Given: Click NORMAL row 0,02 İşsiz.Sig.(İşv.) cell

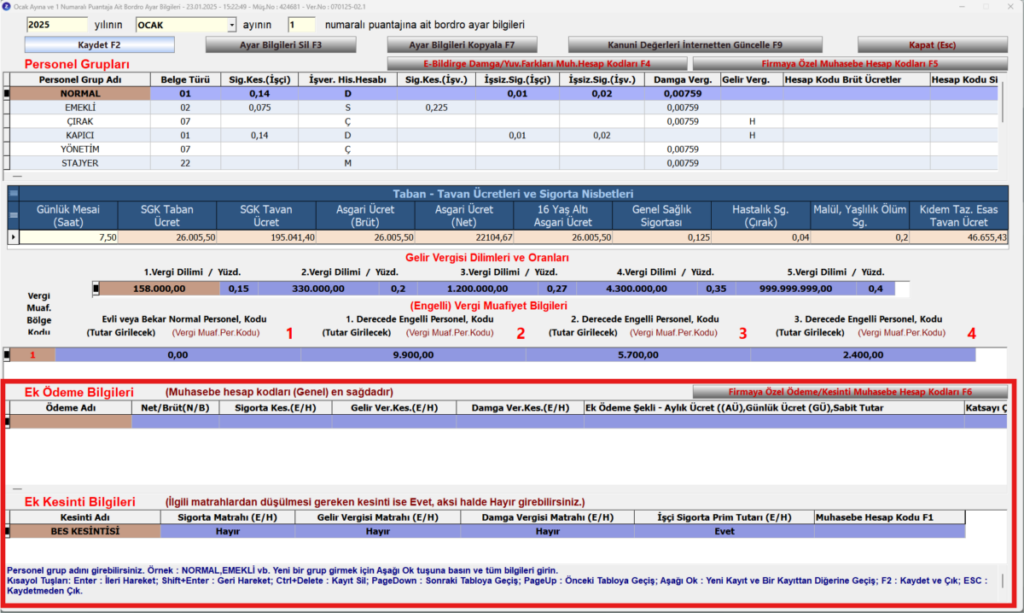Looking at the screenshot, I should point(602,93).
